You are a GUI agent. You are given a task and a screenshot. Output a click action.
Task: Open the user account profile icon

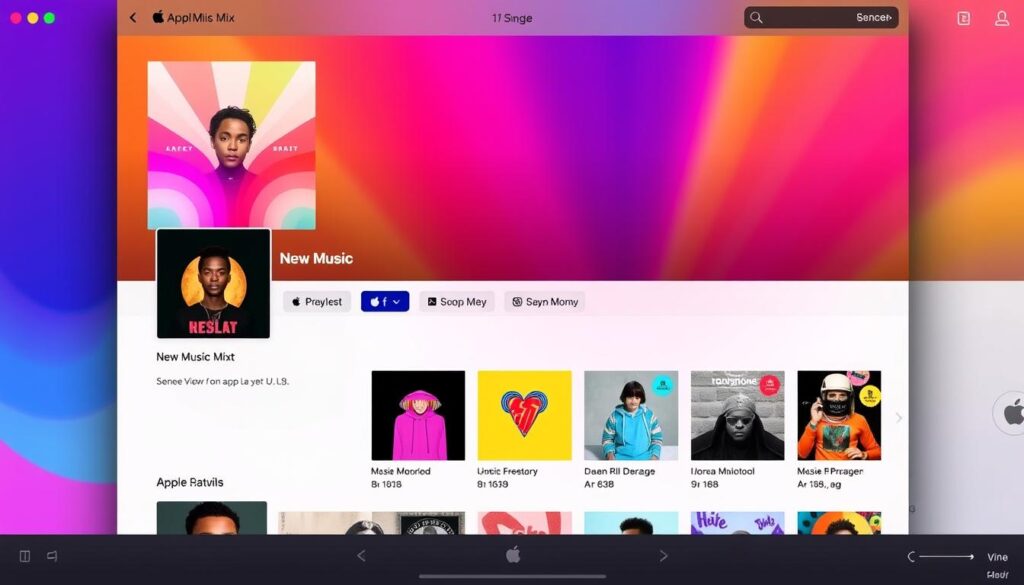[1002, 18]
